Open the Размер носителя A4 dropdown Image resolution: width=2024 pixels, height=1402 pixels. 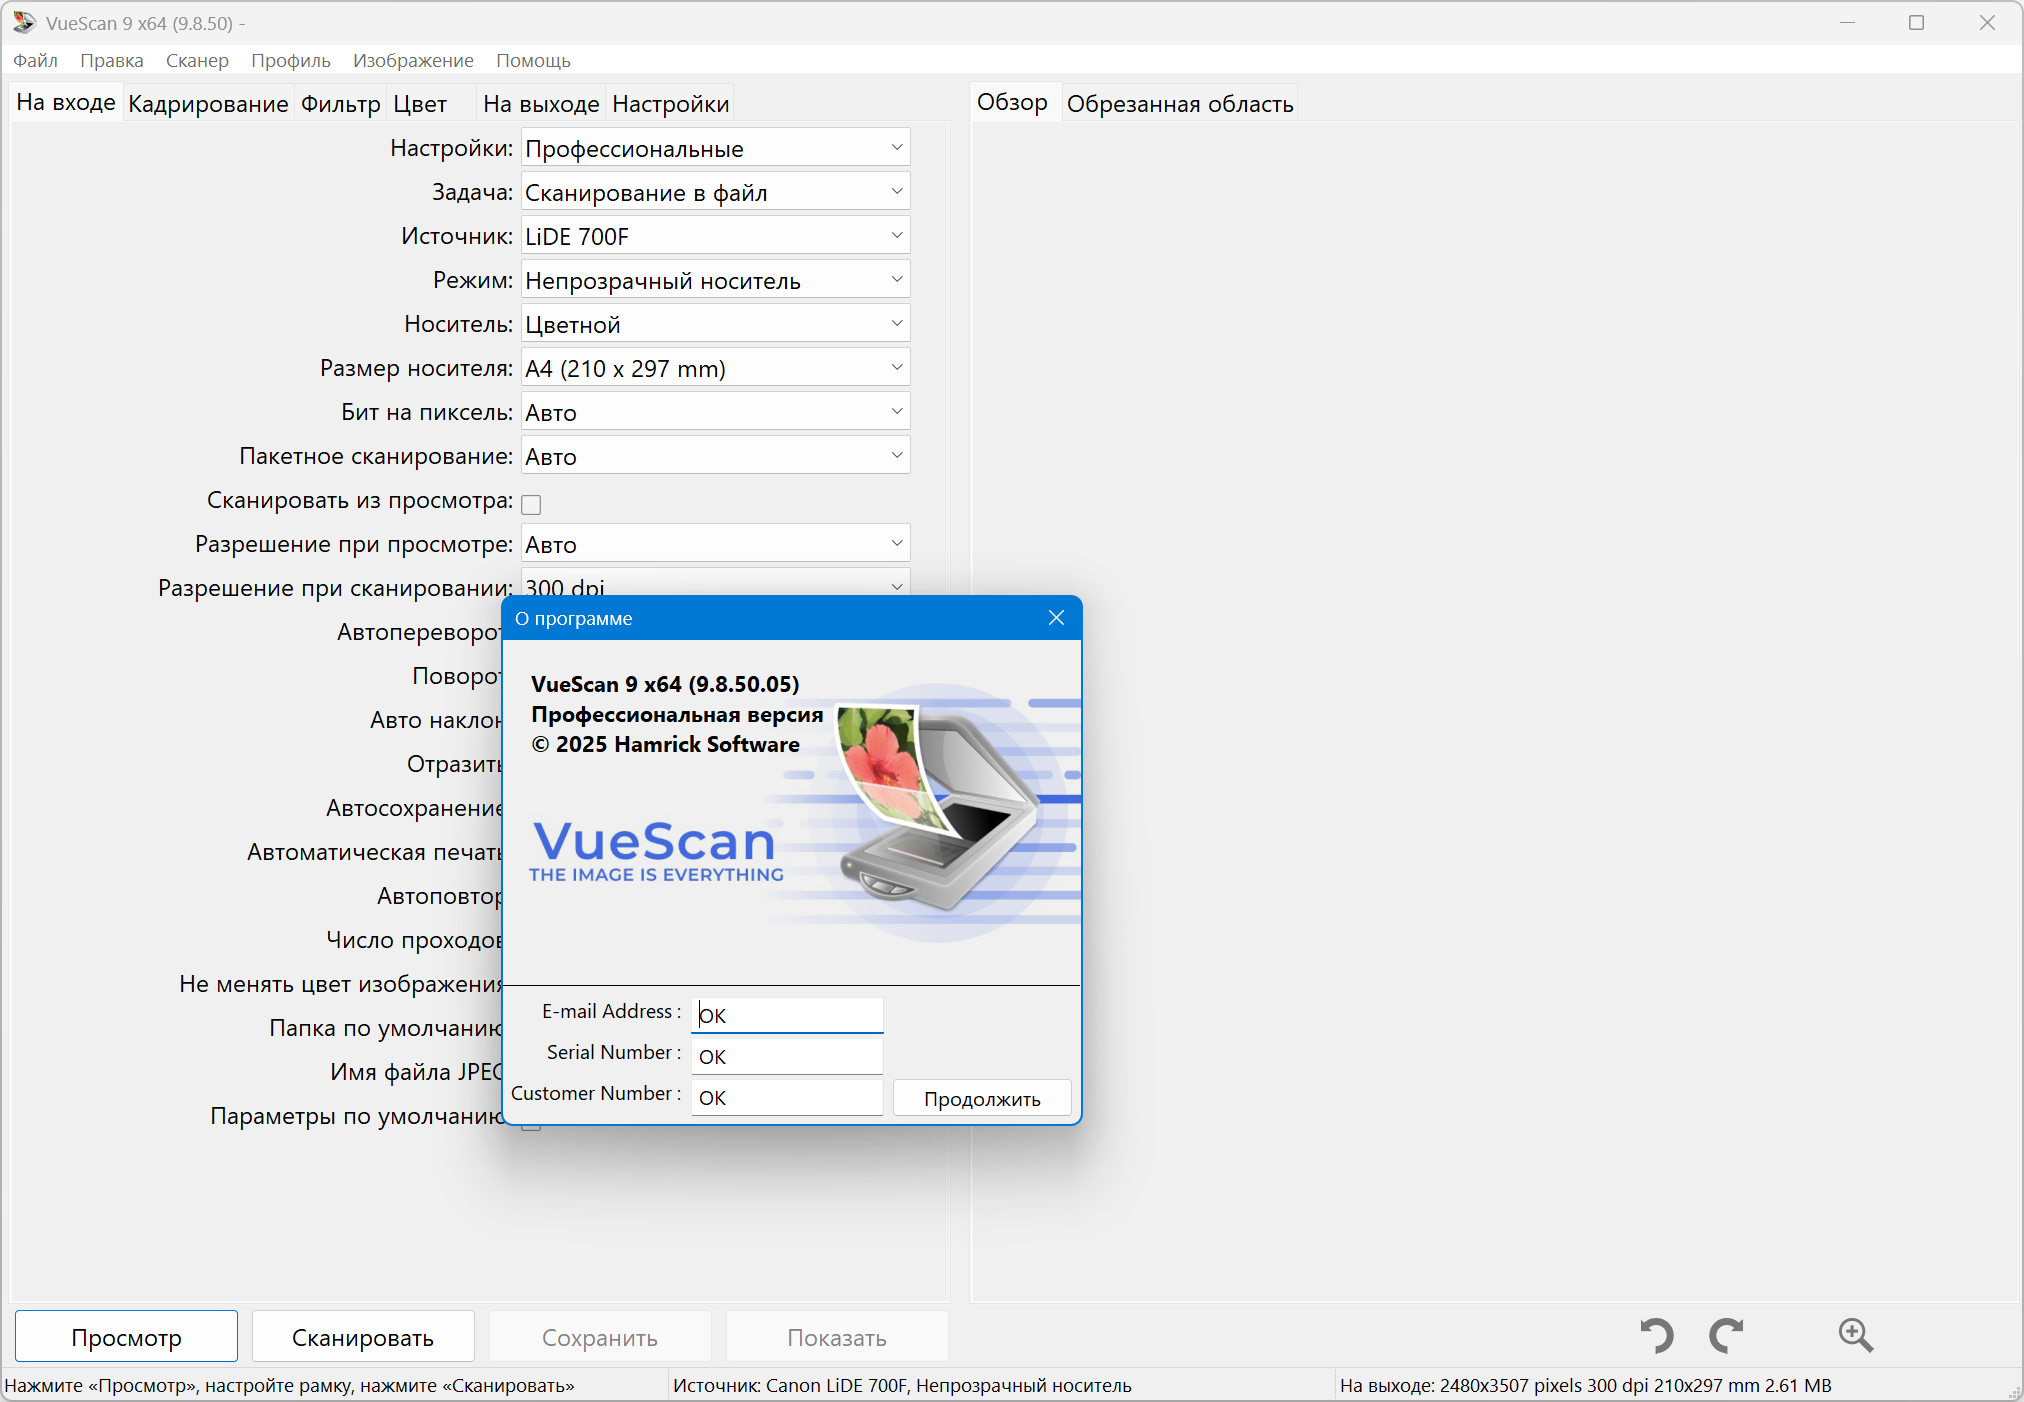715,368
